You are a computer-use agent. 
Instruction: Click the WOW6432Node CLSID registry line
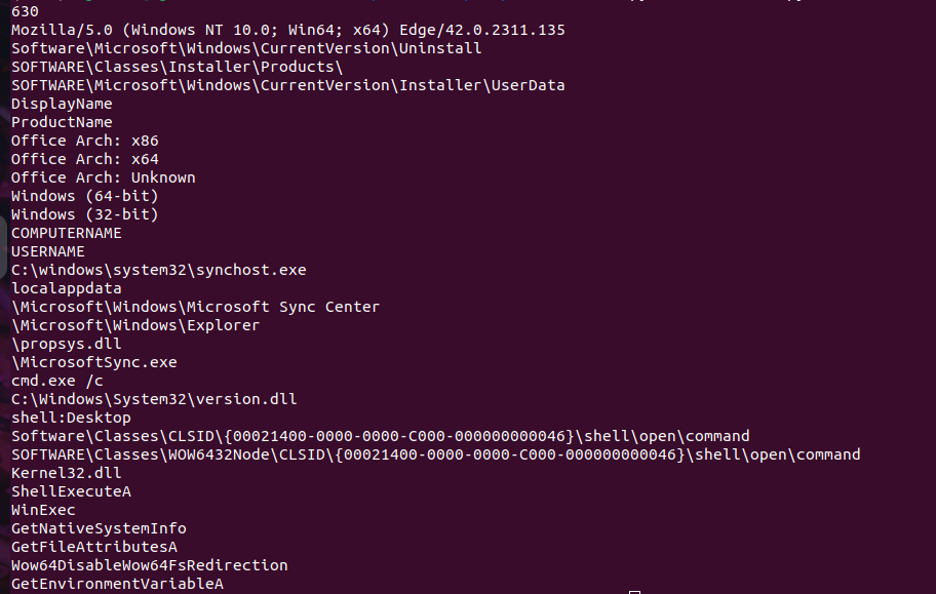tap(435, 455)
